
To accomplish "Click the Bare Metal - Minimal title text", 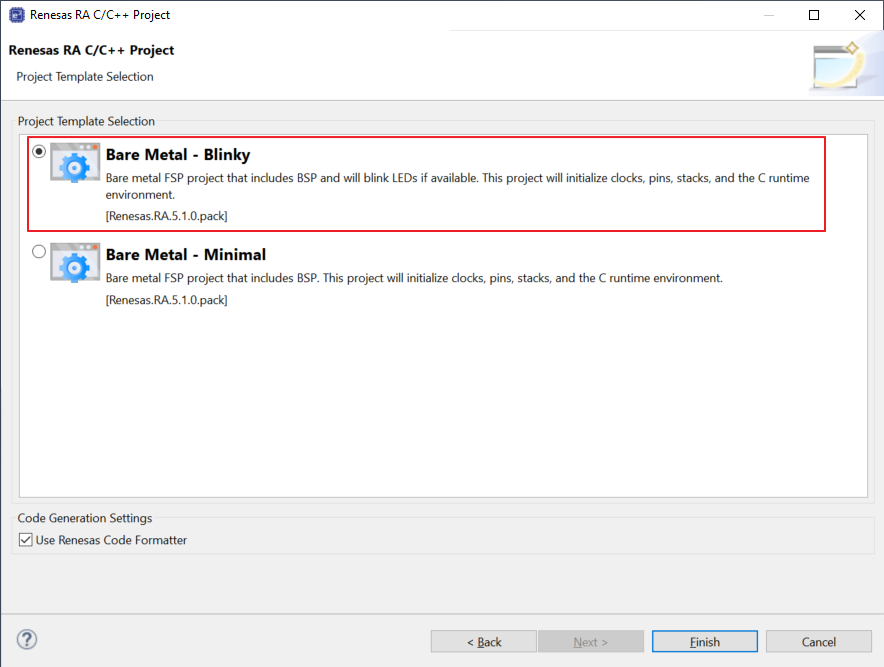I will (x=186, y=255).
